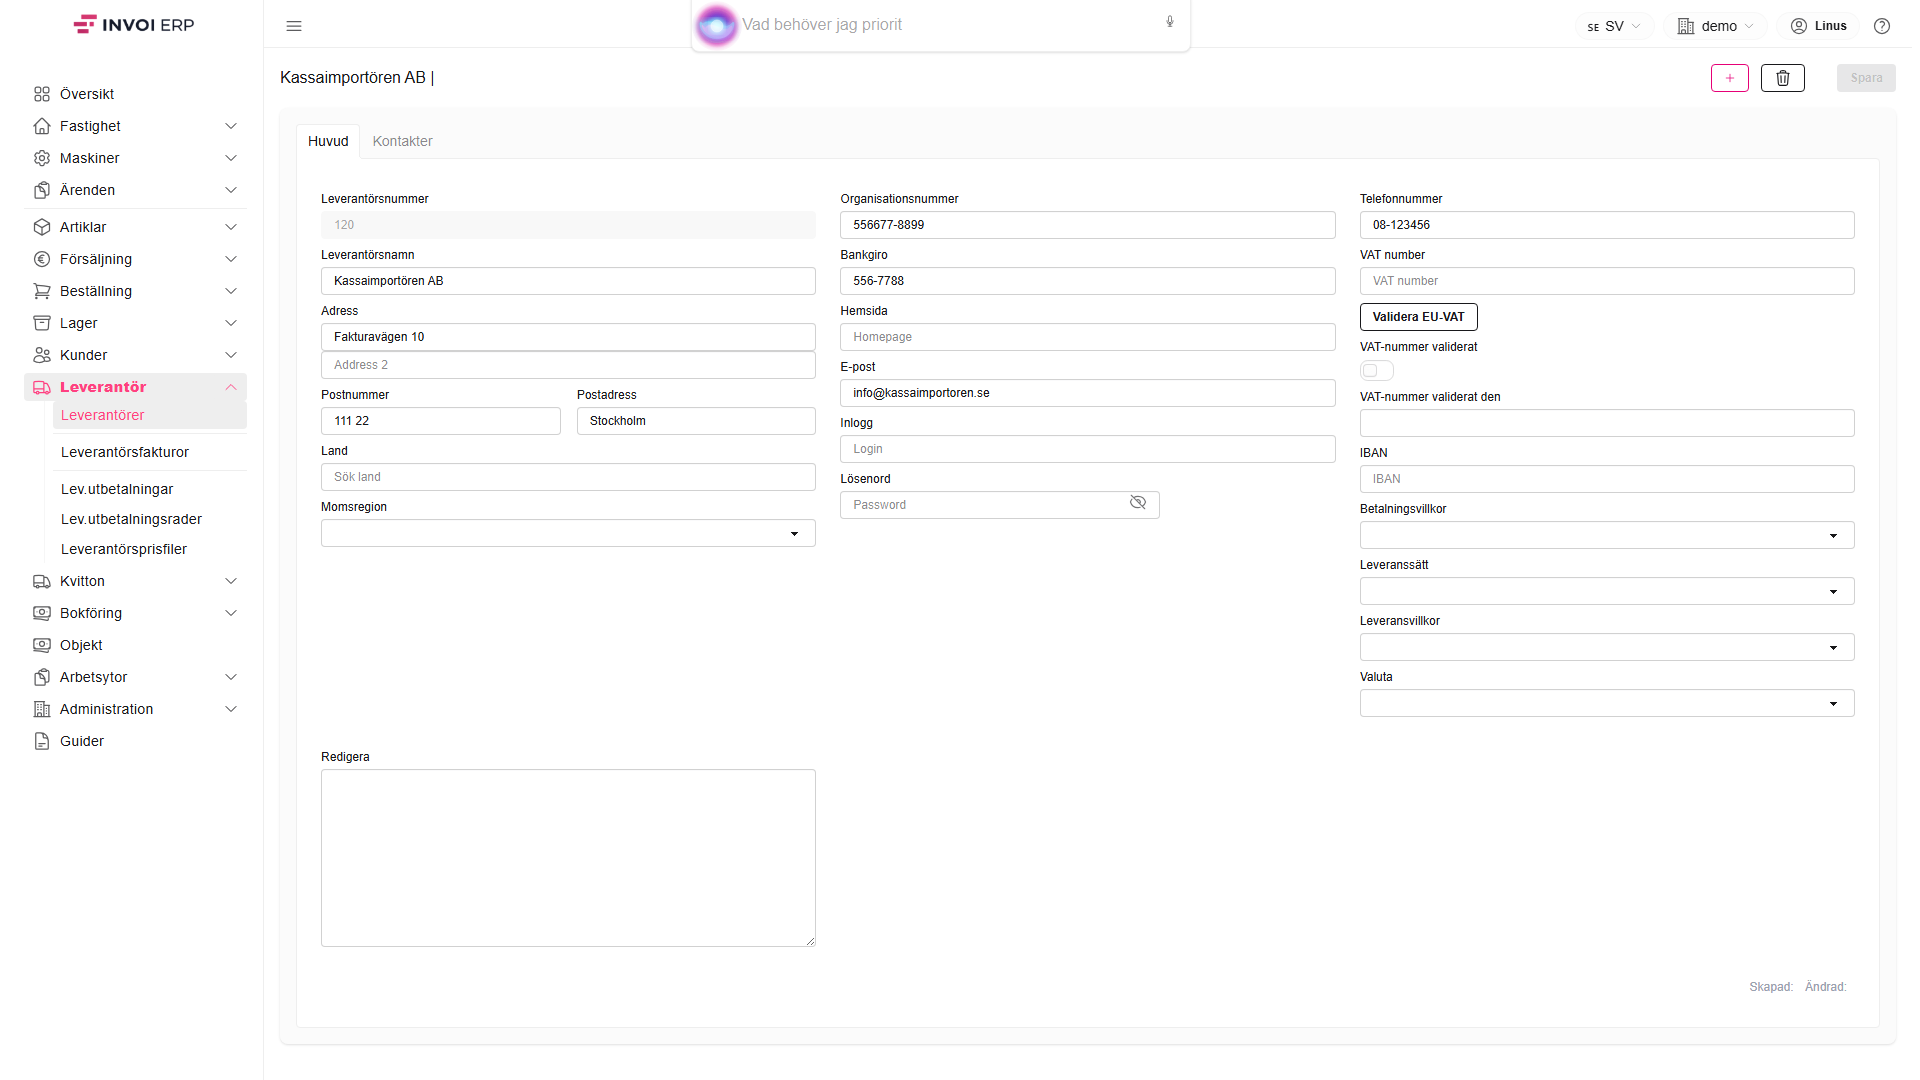
Task: Click the Fastighet house icon
Action: (42, 126)
